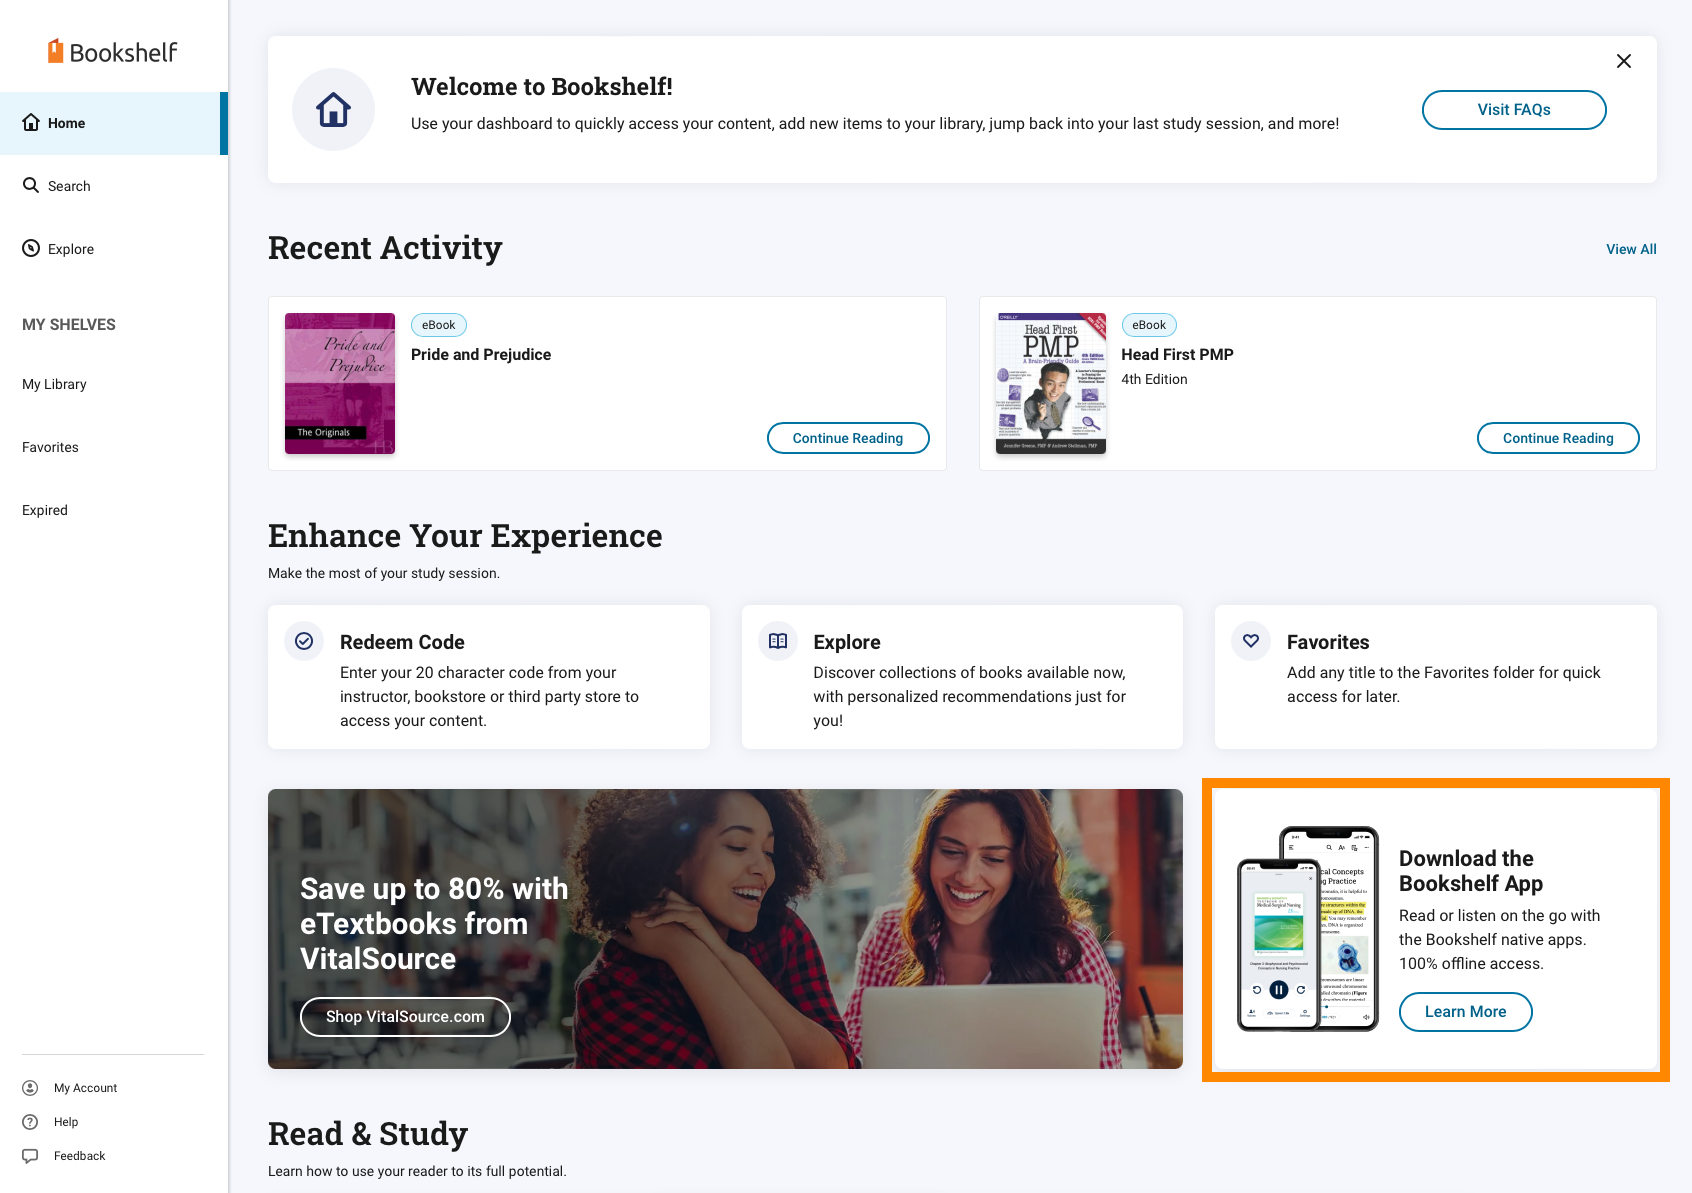Click the Explore compass icon

31,248
